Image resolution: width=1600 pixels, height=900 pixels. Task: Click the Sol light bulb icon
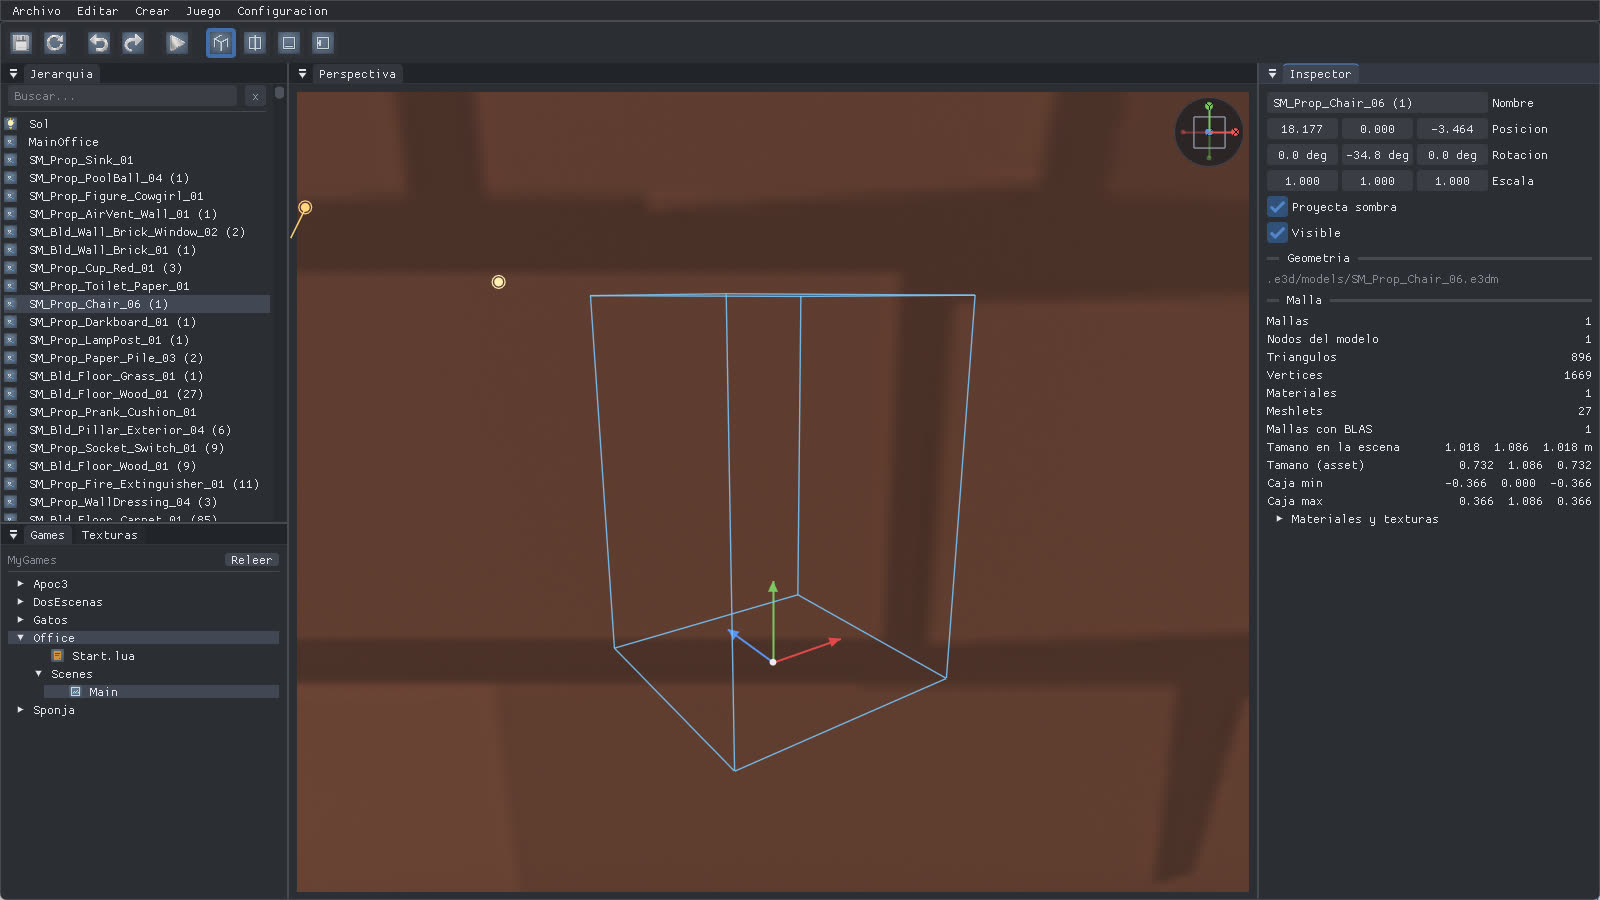click(11, 124)
